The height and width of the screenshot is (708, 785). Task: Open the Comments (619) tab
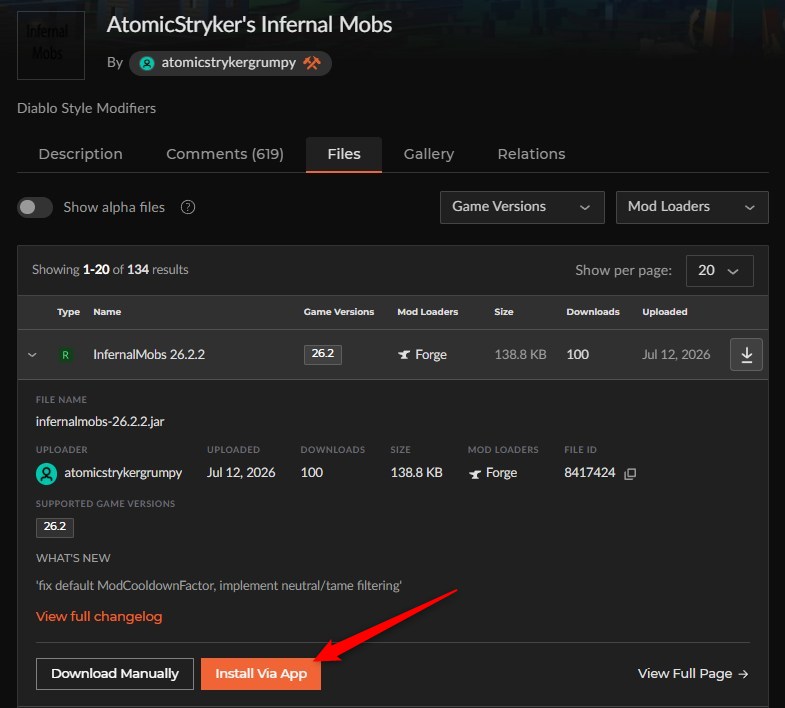tap(225, 154)
